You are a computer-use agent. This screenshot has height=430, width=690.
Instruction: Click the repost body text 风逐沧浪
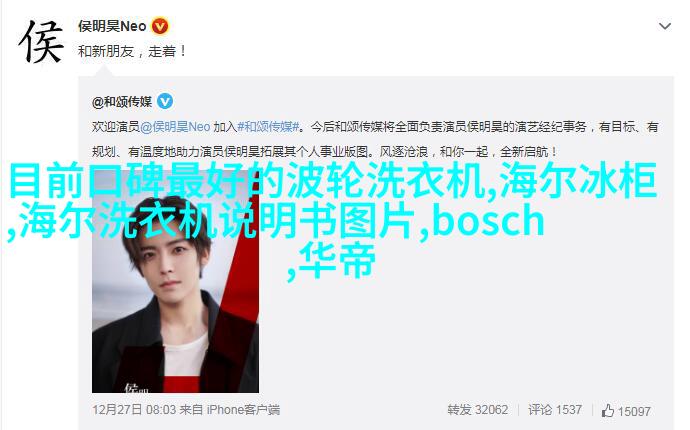[403, 152]
